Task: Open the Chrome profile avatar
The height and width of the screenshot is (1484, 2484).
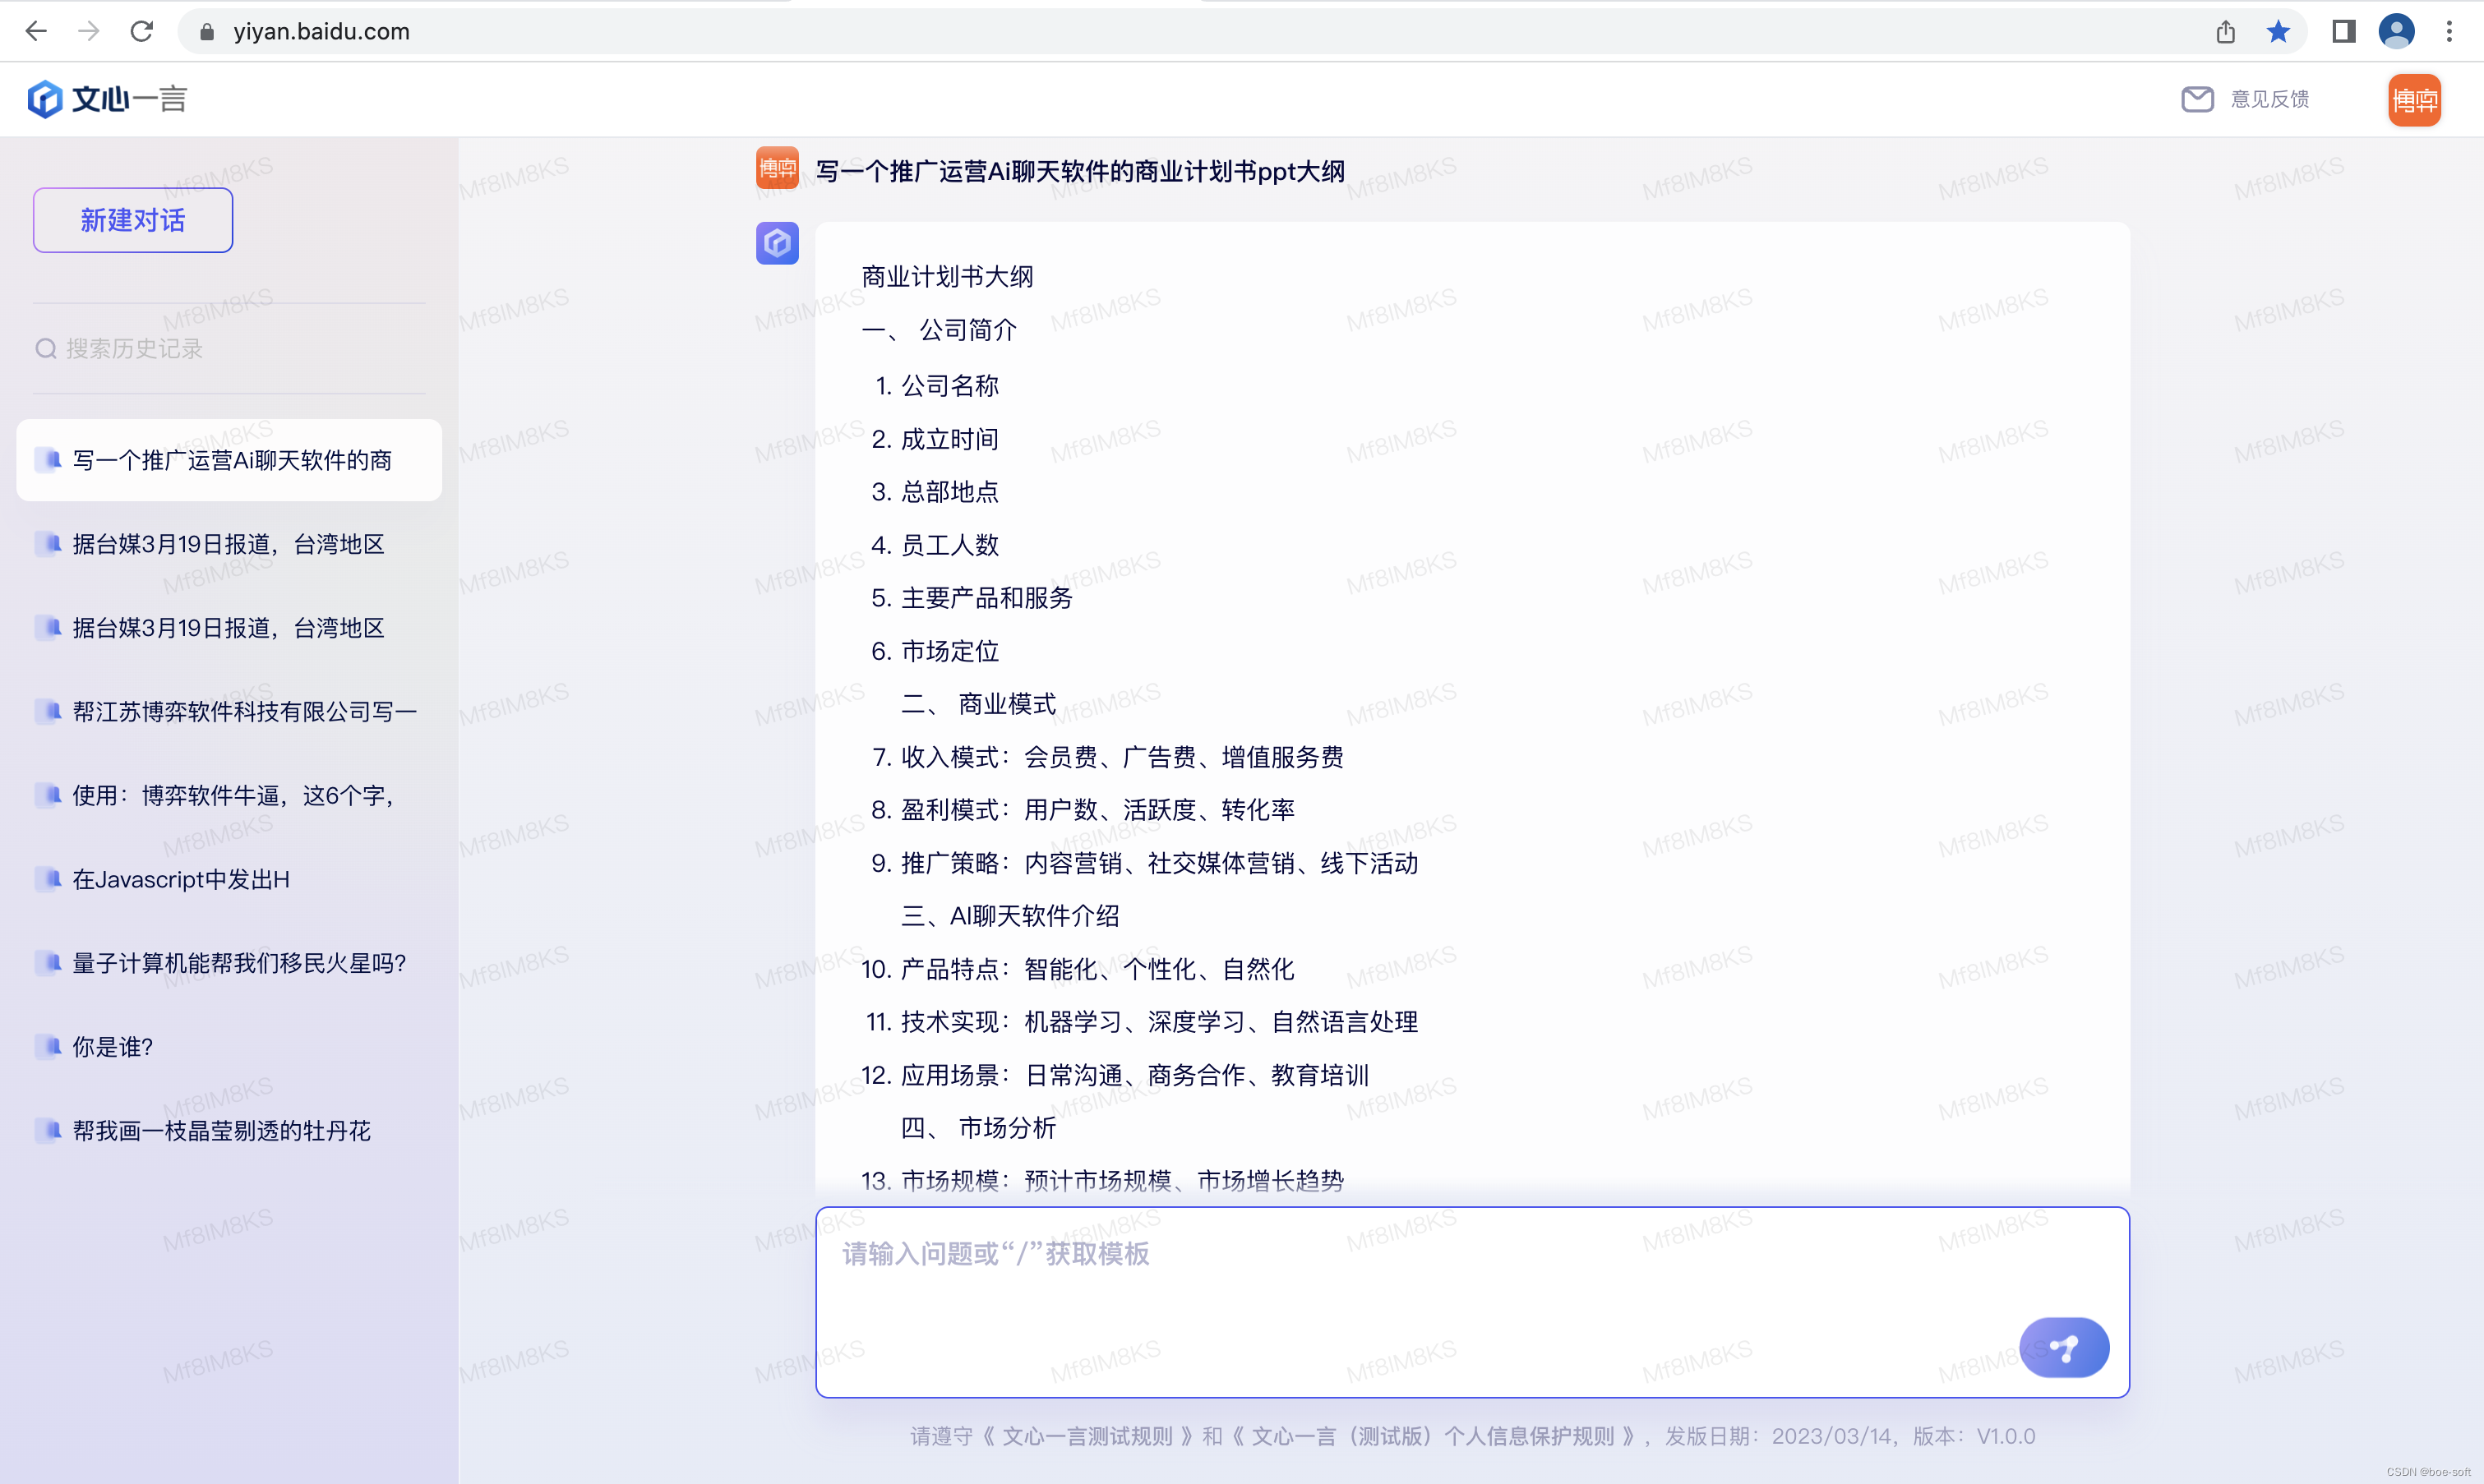Action: 2396,31
